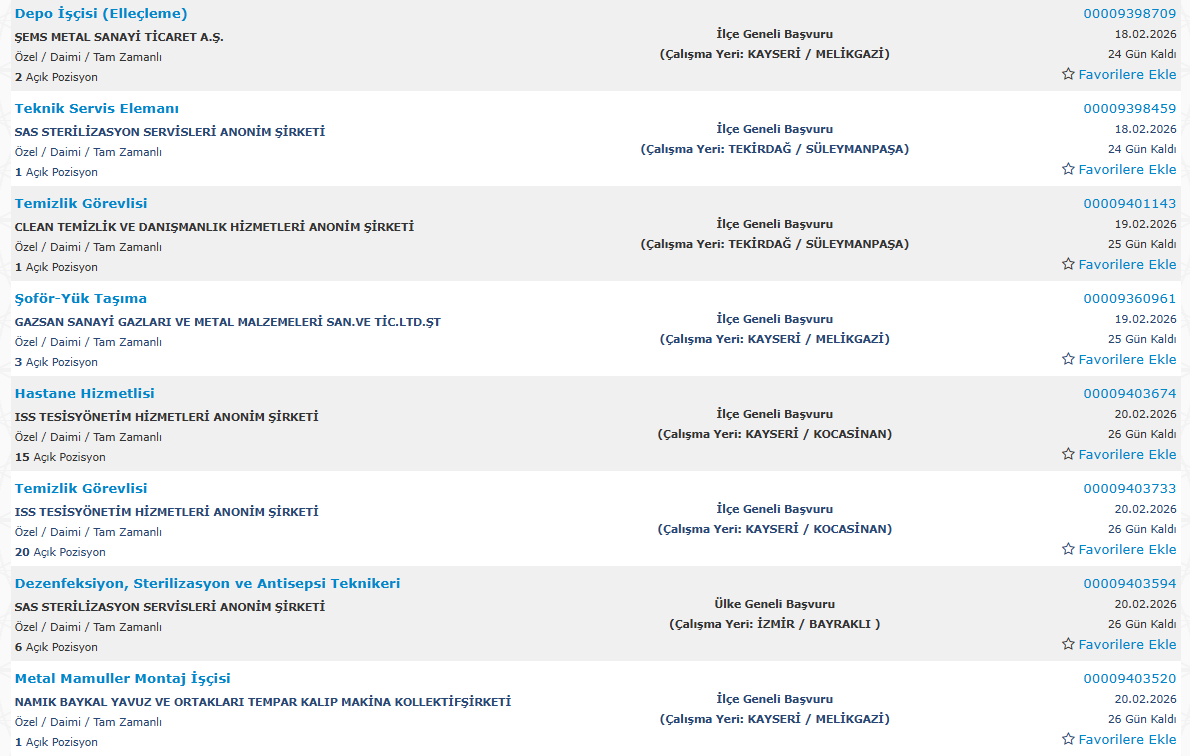Screen dimensions: 1190x756
Task: Open the Metal Mamuller Montaj İşçisi title
Action: click(122, 678)
